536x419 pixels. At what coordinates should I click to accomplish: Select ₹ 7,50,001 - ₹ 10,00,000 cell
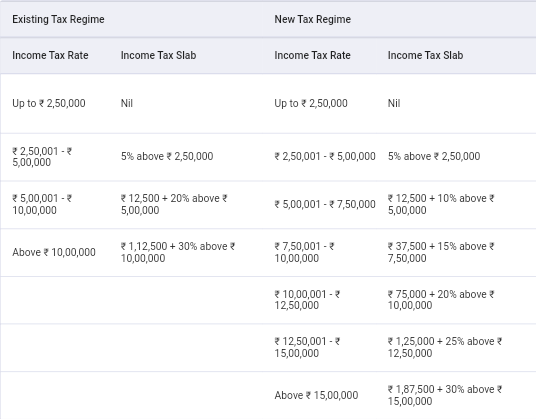click(x=305, y=252)
